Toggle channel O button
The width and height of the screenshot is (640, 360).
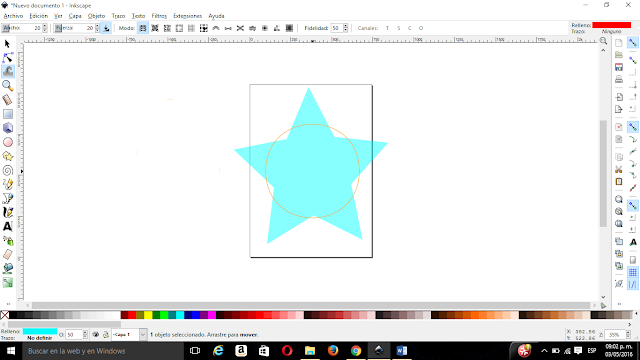click(421, 28)
